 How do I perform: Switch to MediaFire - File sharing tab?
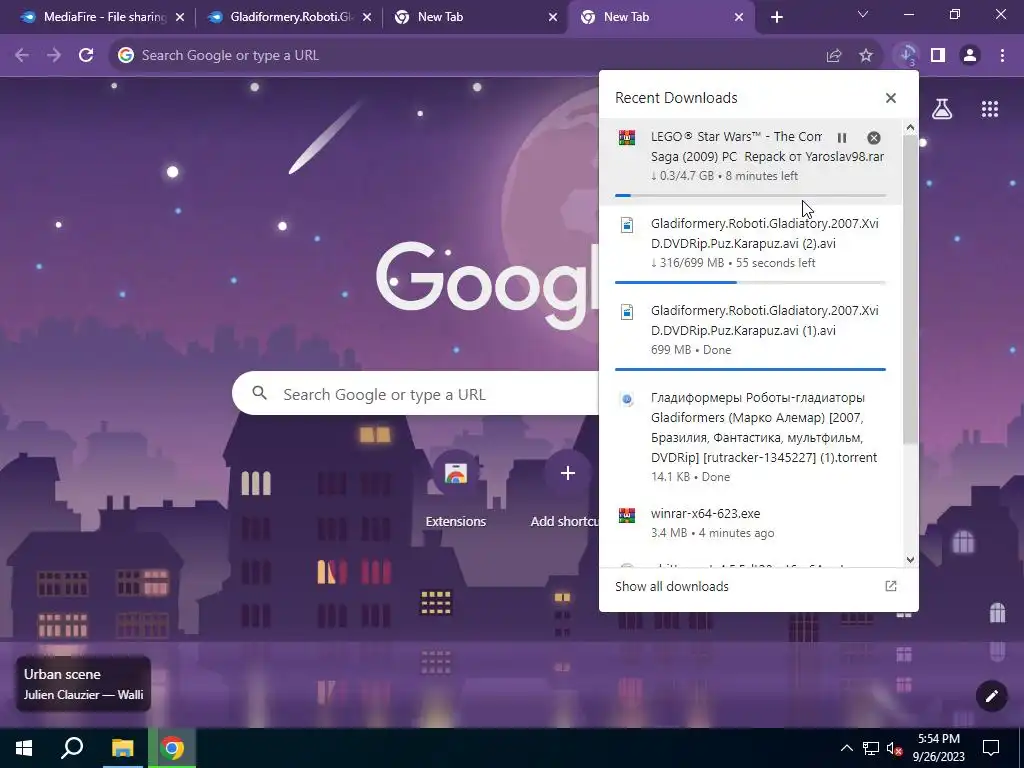104,17
